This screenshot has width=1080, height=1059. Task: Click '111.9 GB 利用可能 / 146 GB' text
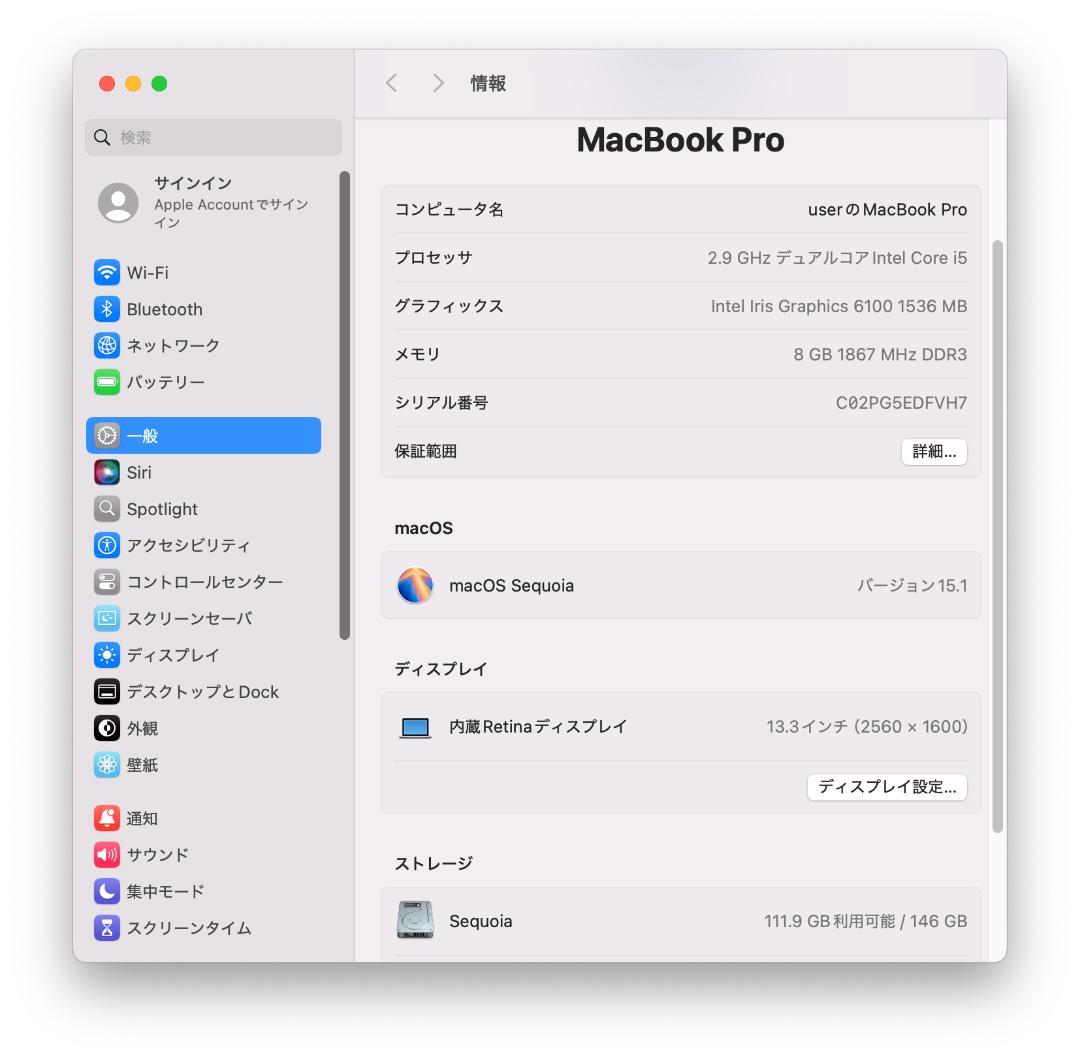[x=865, y=921]
